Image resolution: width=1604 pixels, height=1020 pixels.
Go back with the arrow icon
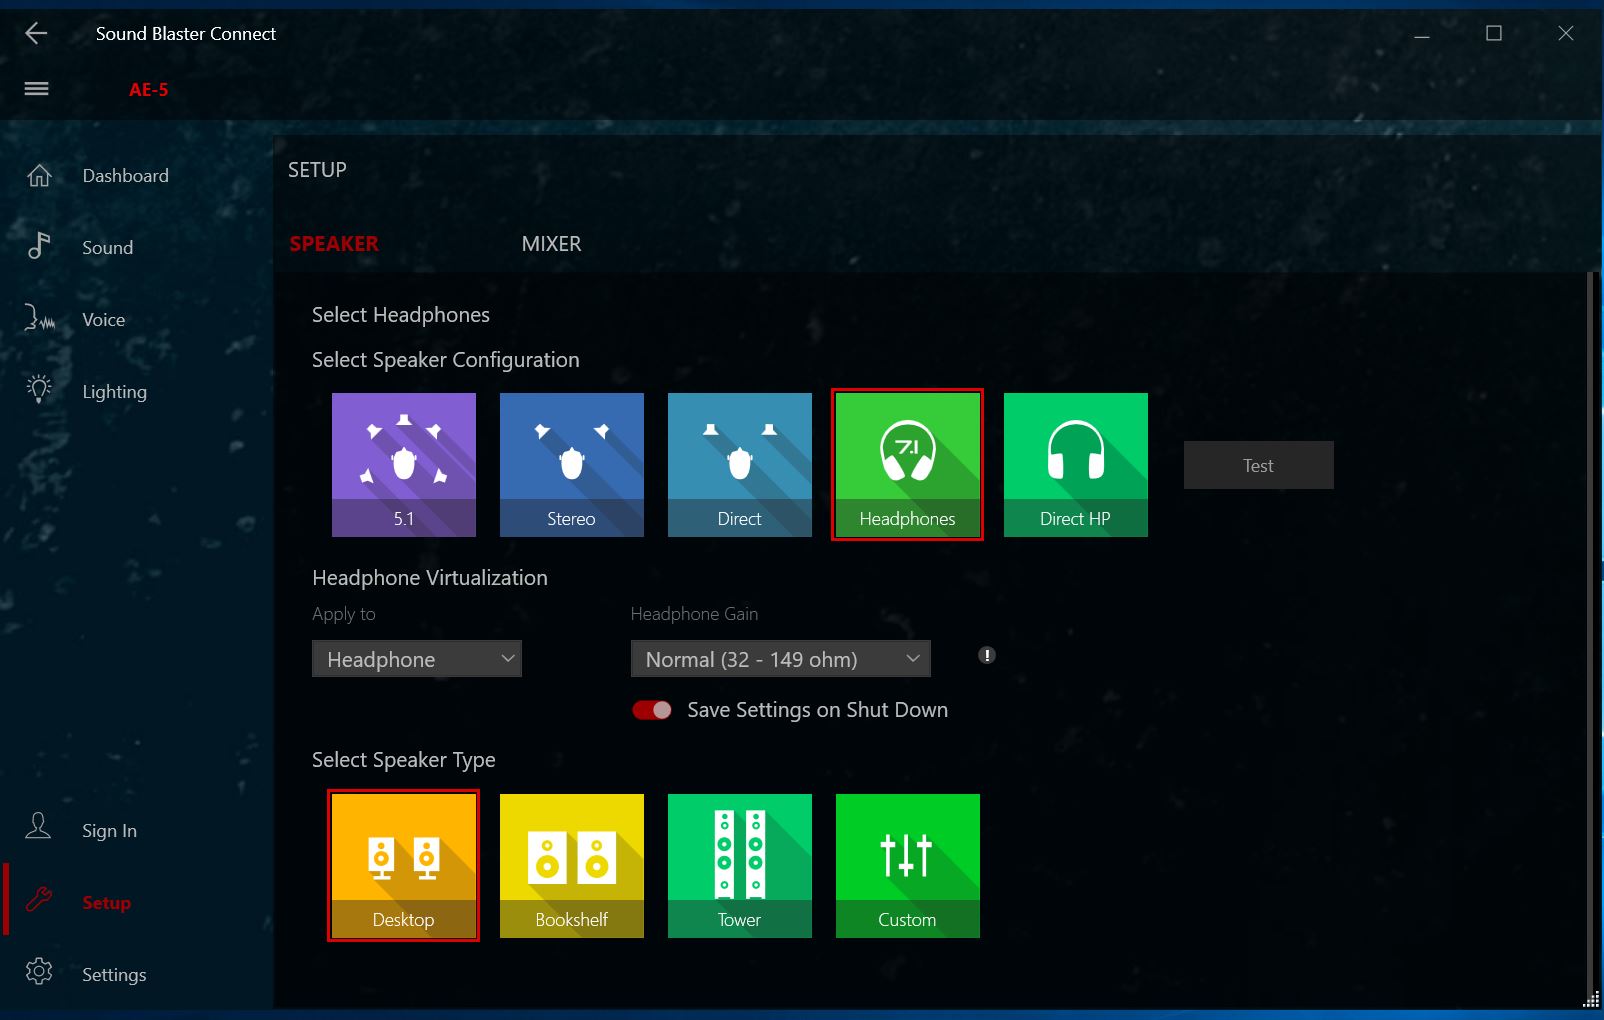(36, 33)
